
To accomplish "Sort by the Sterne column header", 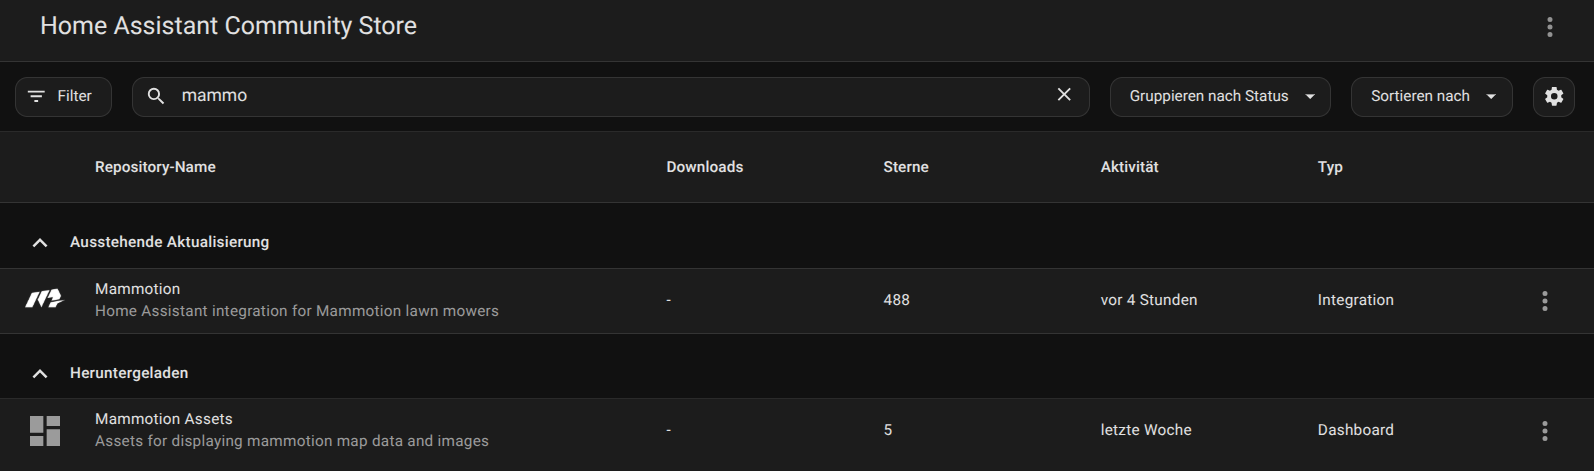I will click(x=906, y=167).
